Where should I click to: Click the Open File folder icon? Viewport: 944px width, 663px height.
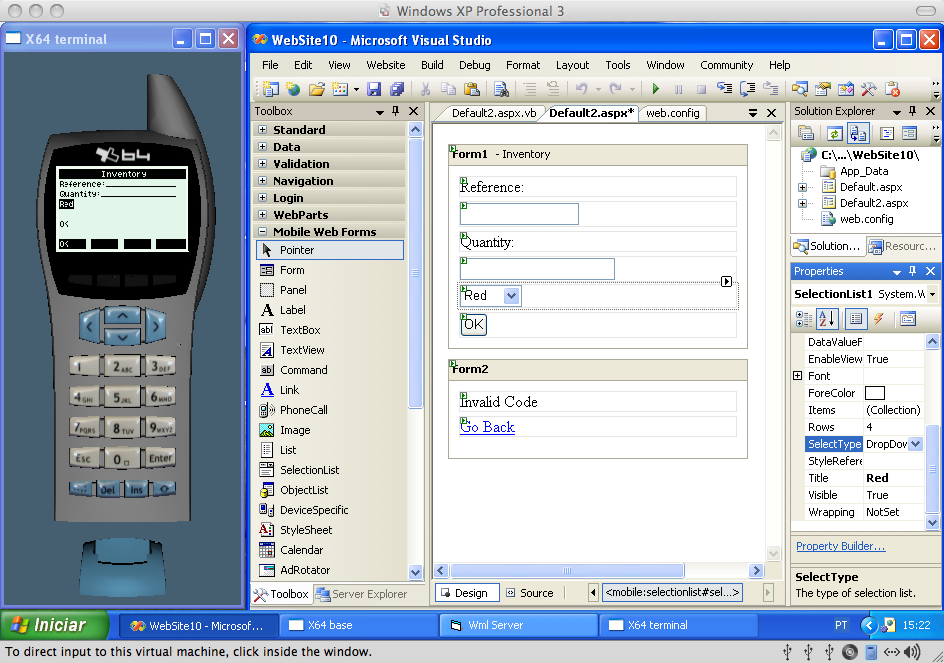[x=317, y=89]
